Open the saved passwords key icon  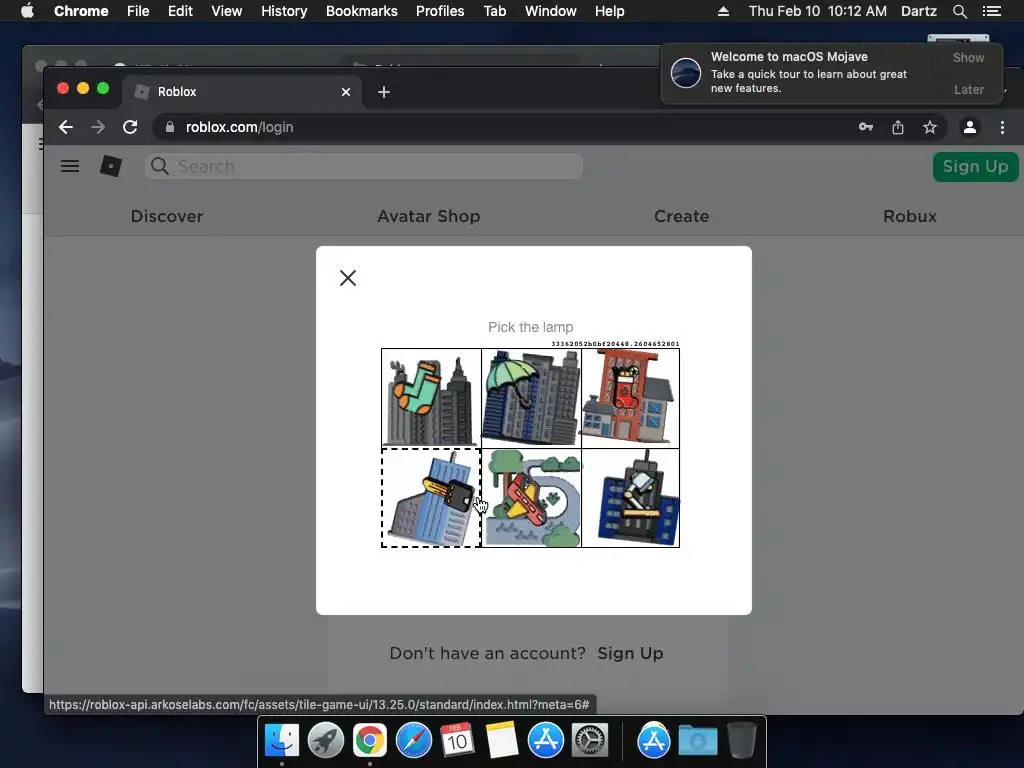click(866, 127)
